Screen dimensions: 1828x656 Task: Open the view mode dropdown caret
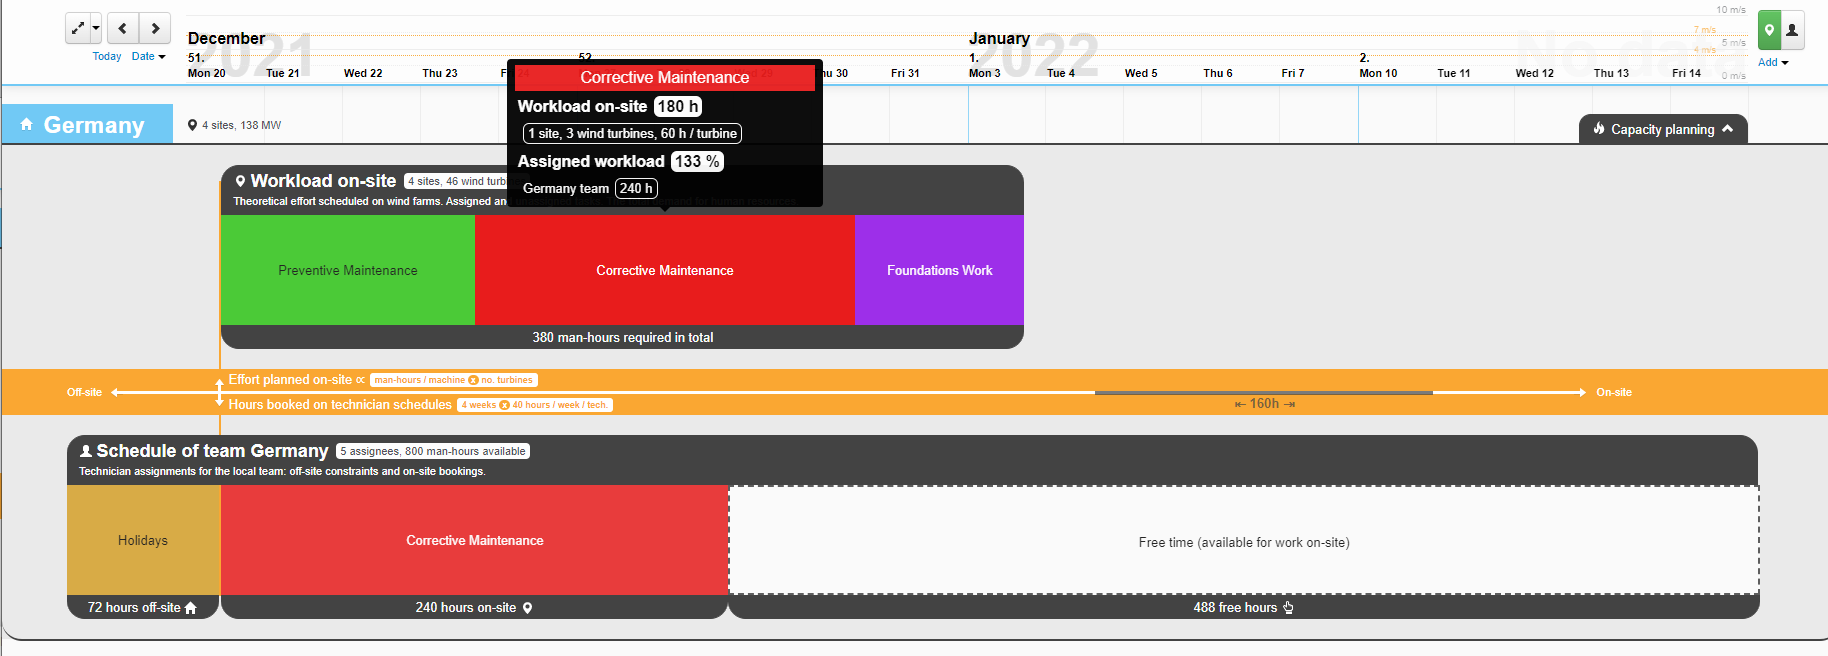pos(96,28)
